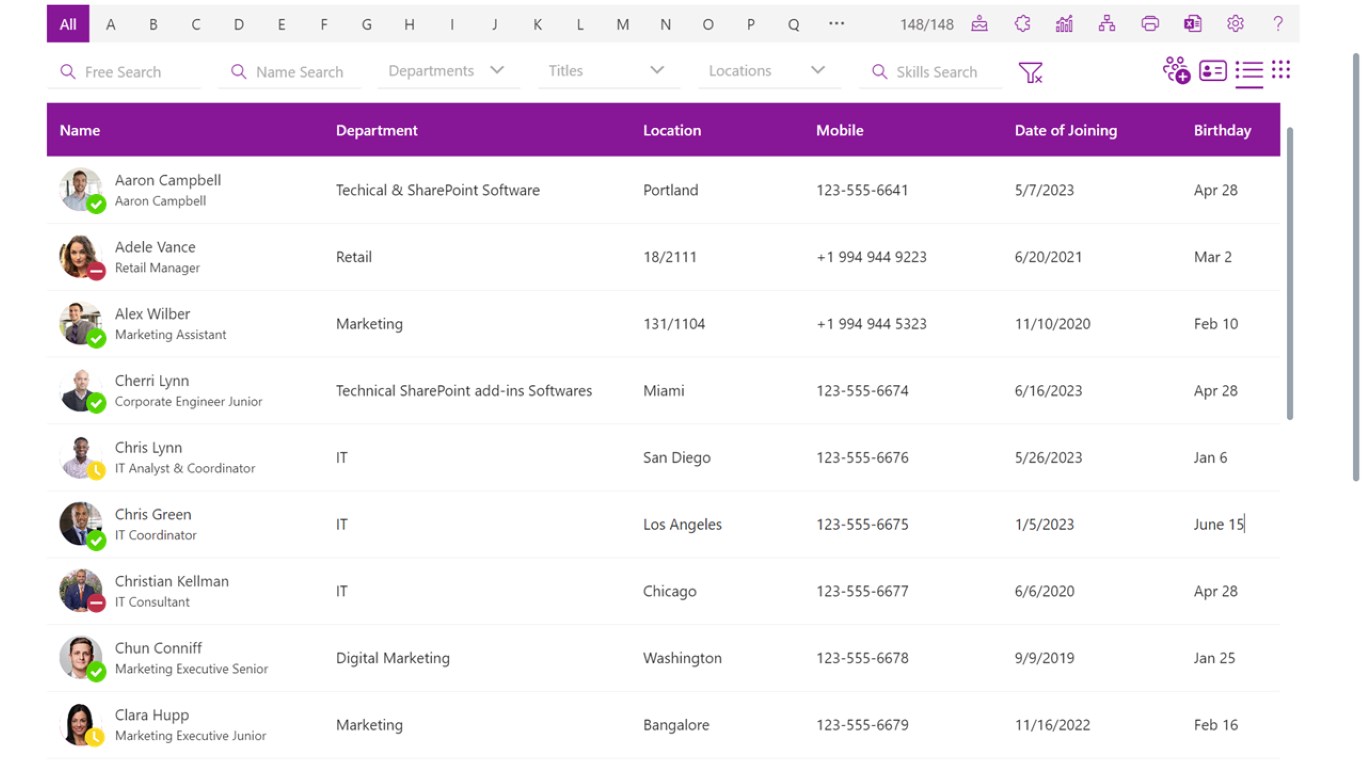1366x768 pixels.
Task: Switch to profile card view
Action: point(1213,70)
